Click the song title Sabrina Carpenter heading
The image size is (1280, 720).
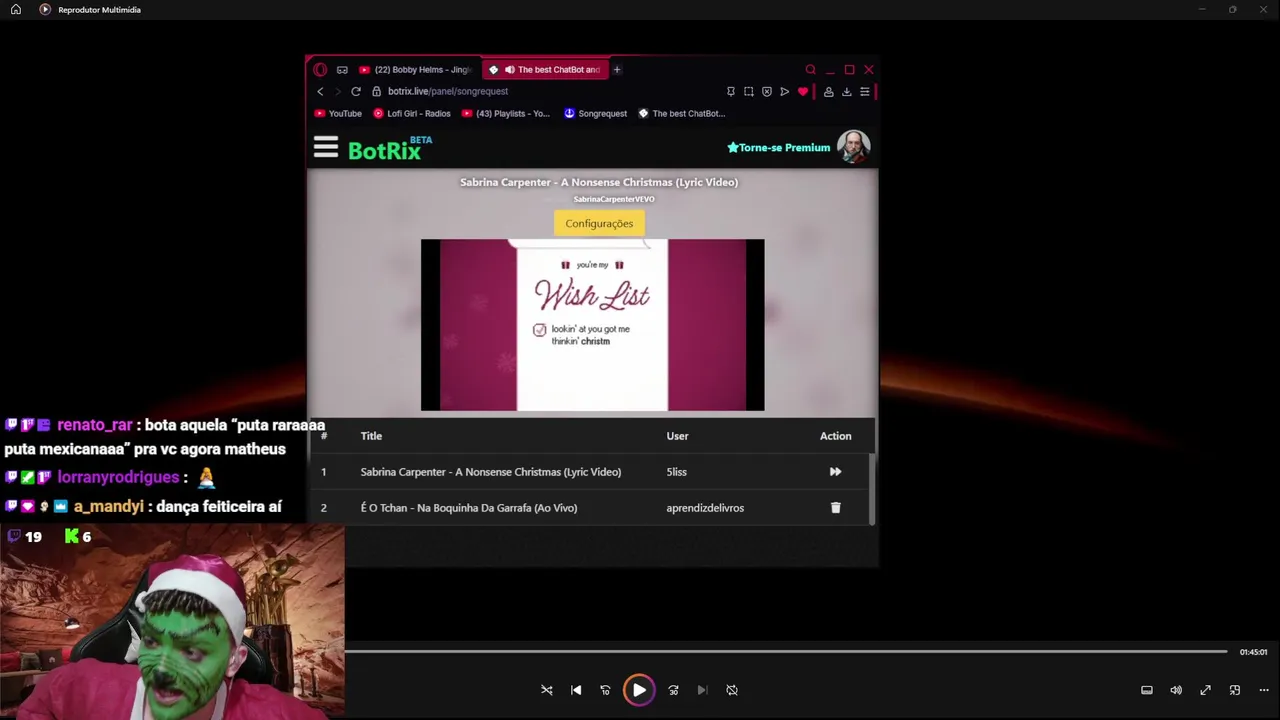click(599, 182)
